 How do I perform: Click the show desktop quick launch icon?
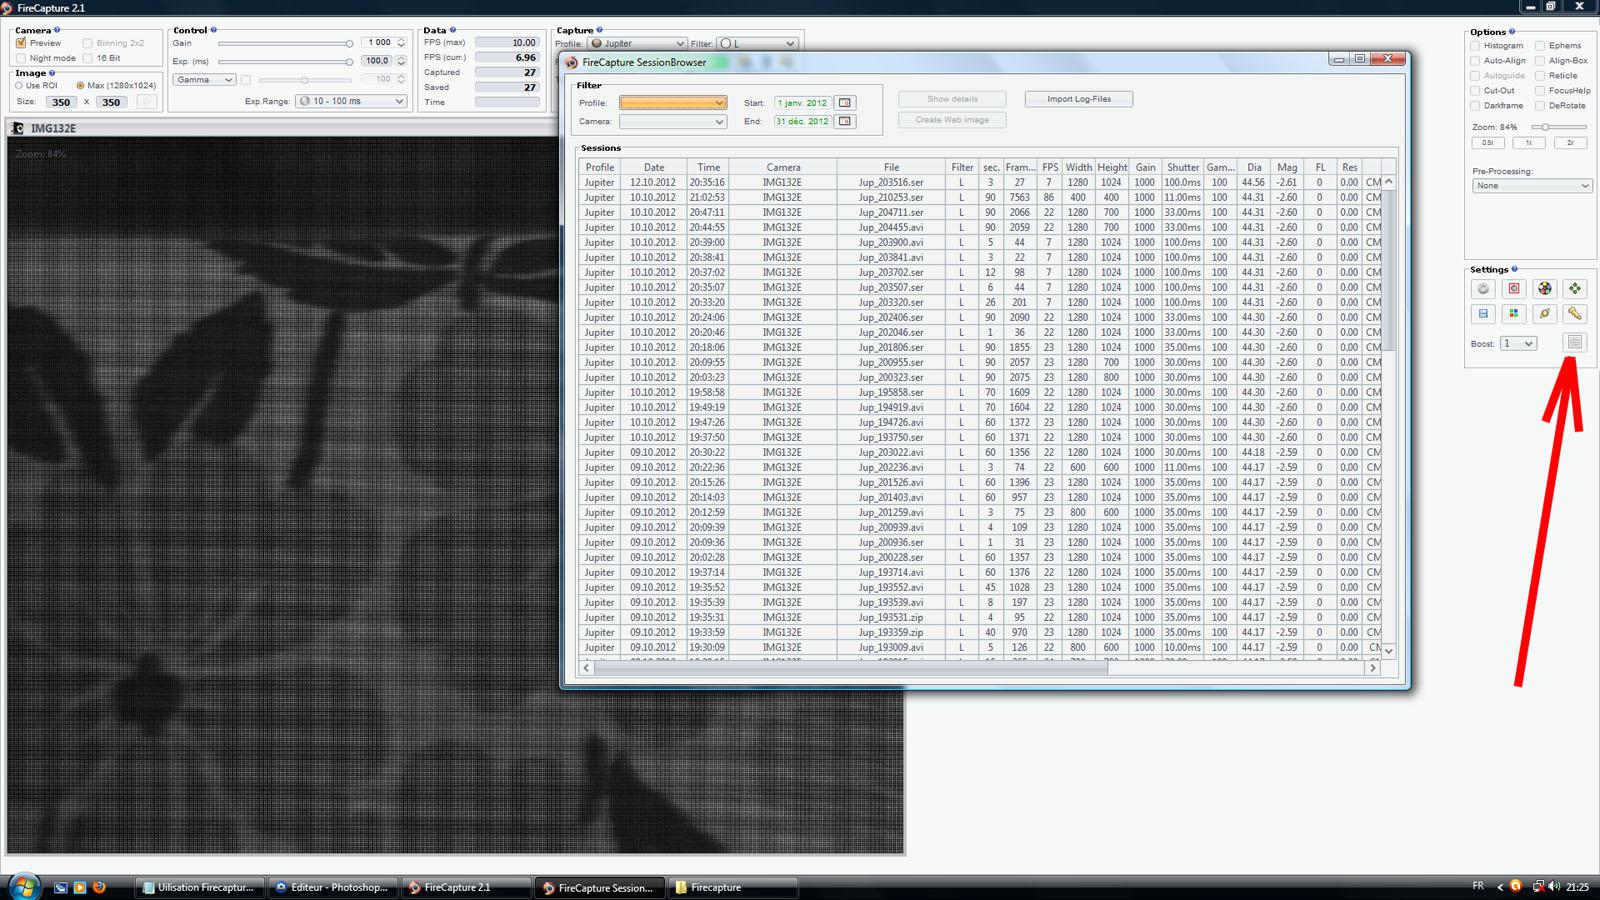click(x=61, y=887)
